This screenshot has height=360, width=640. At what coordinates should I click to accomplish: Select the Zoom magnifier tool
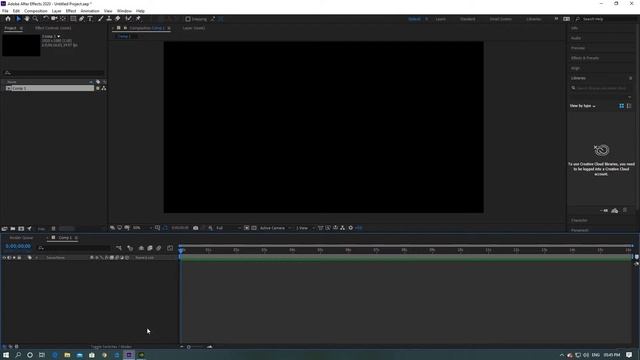tap(36, 19)
